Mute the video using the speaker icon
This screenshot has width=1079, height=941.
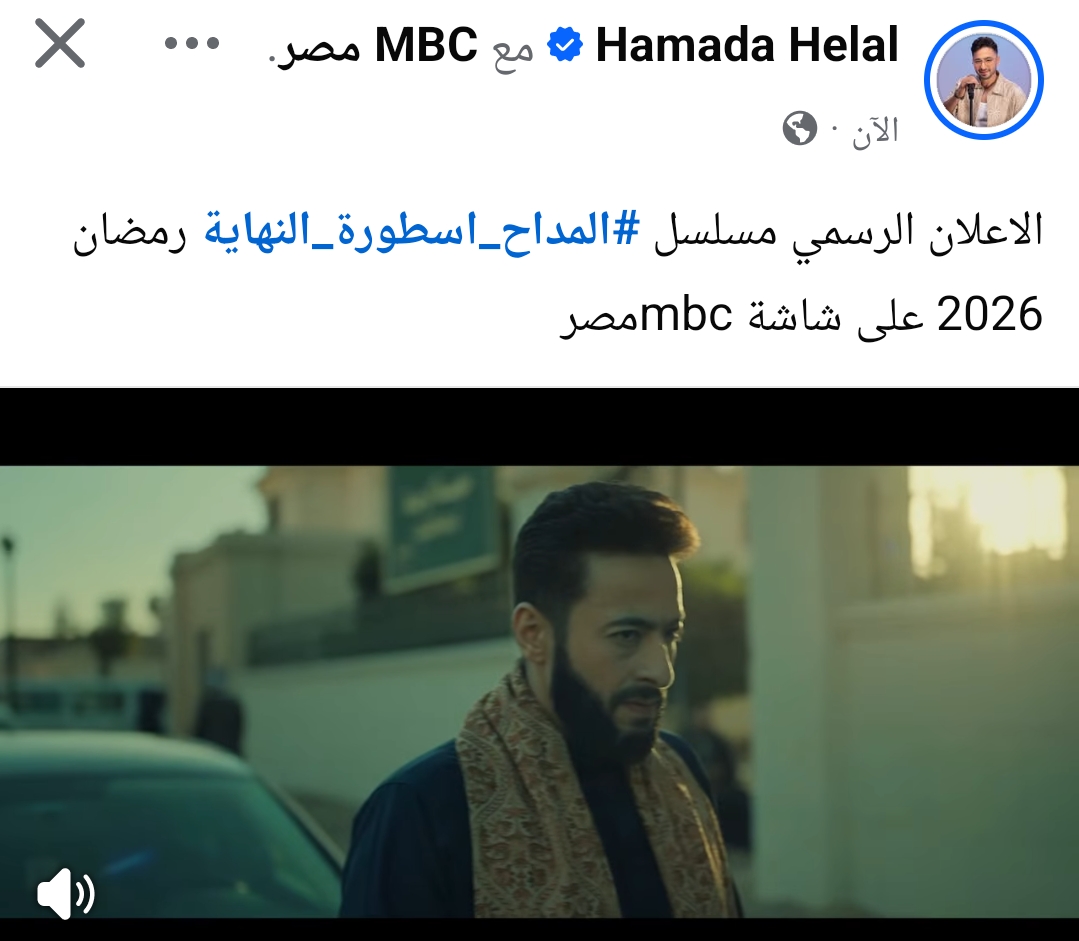(x=65, y=894)
